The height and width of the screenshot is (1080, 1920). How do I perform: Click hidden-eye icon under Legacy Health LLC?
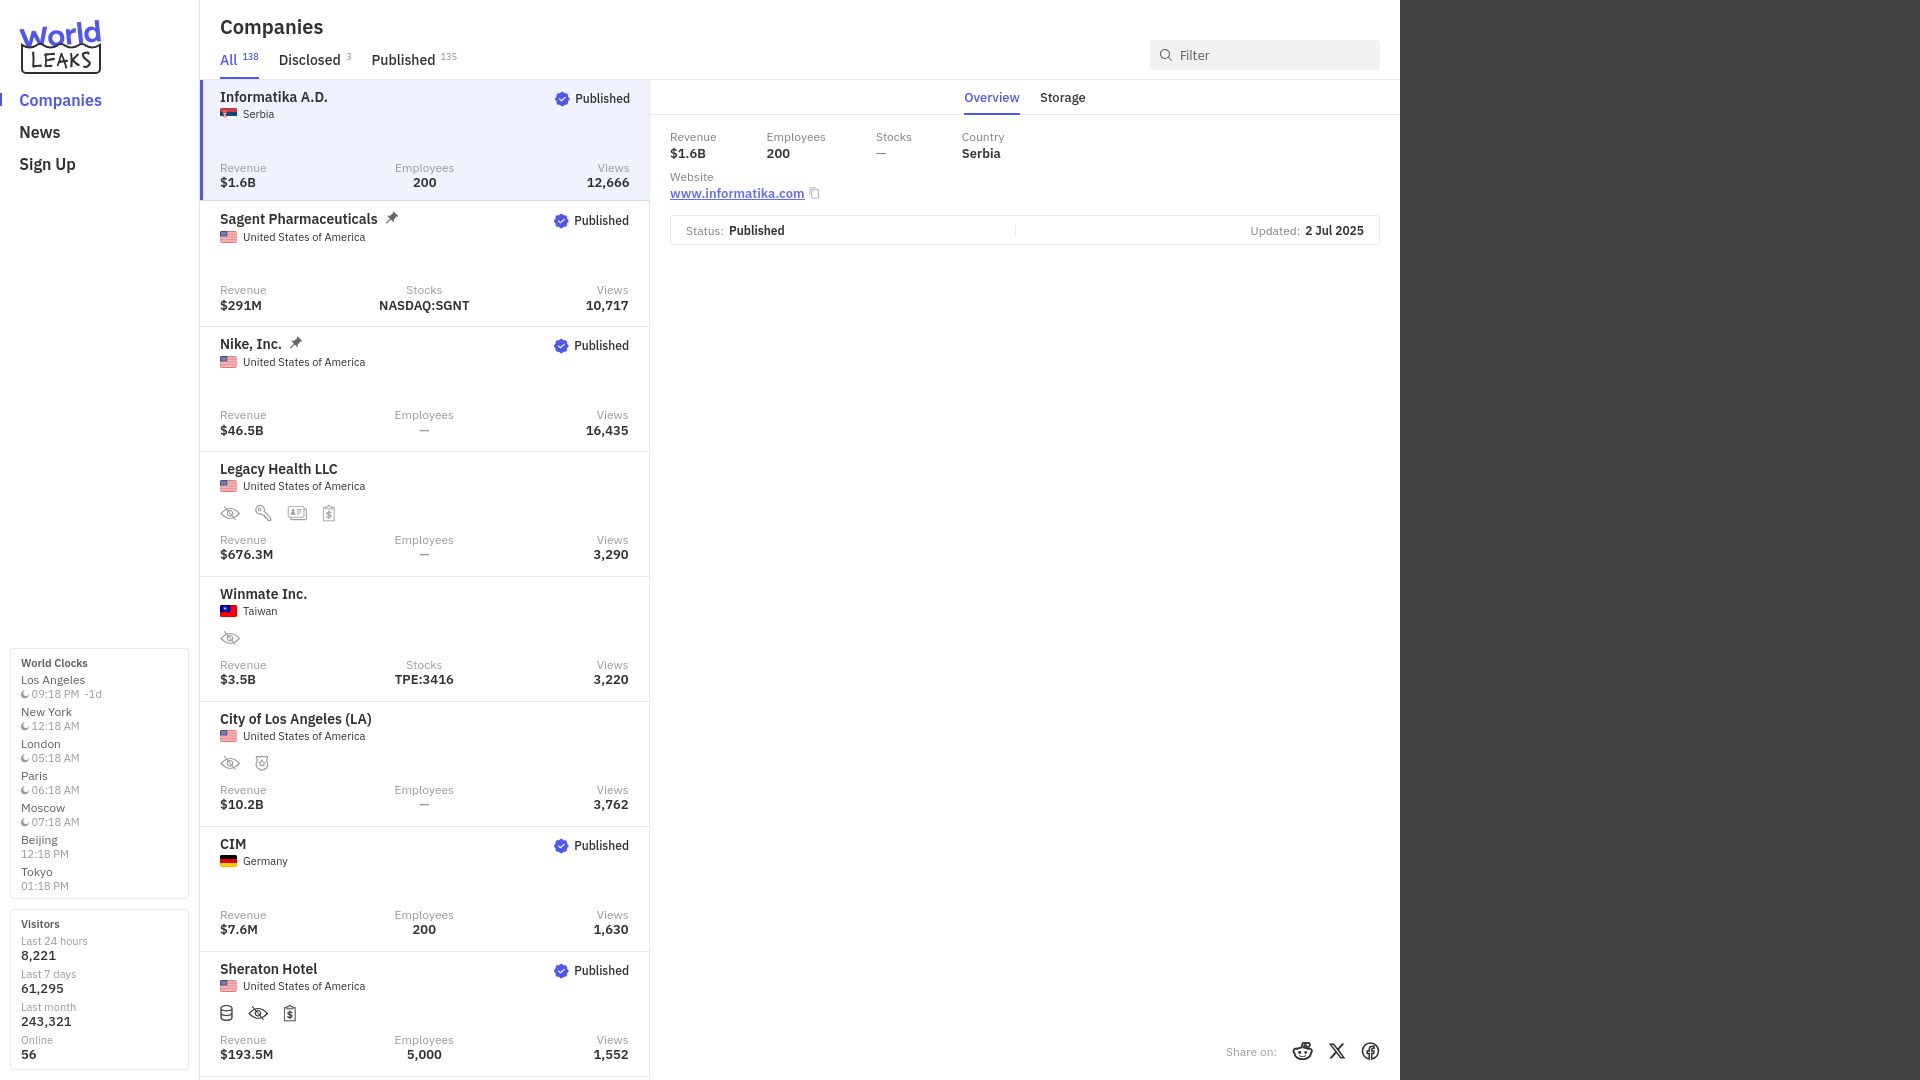point(230,513)
